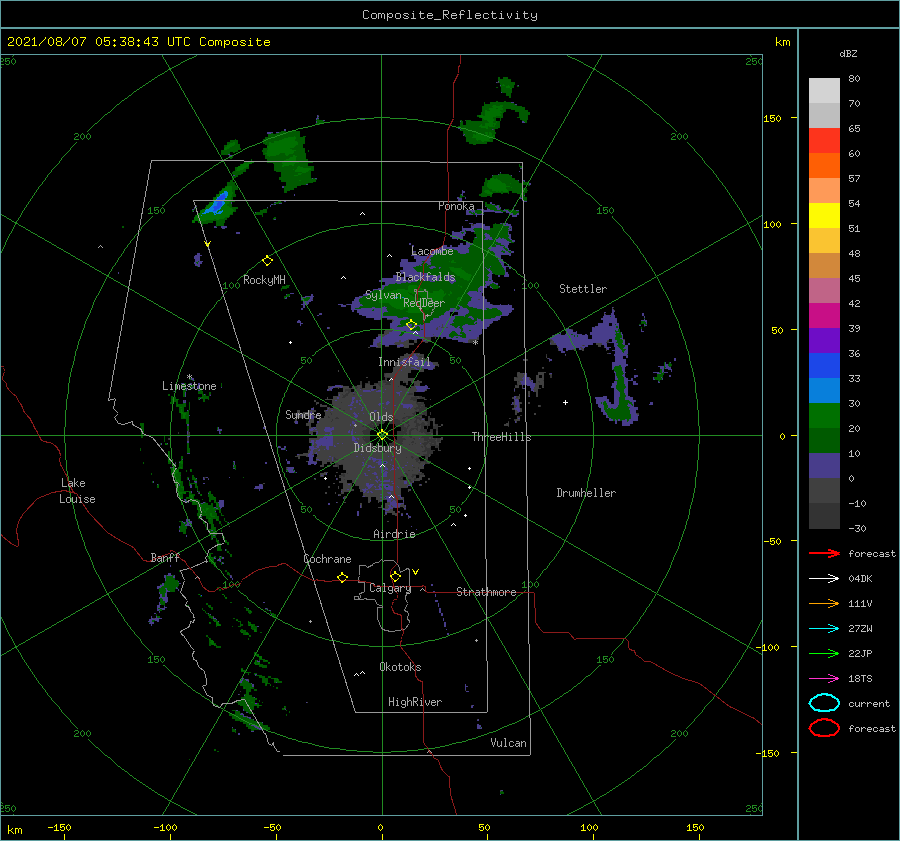
Task: Click the Limestone label
Action: pyautogui.click(x=189, y=386)
